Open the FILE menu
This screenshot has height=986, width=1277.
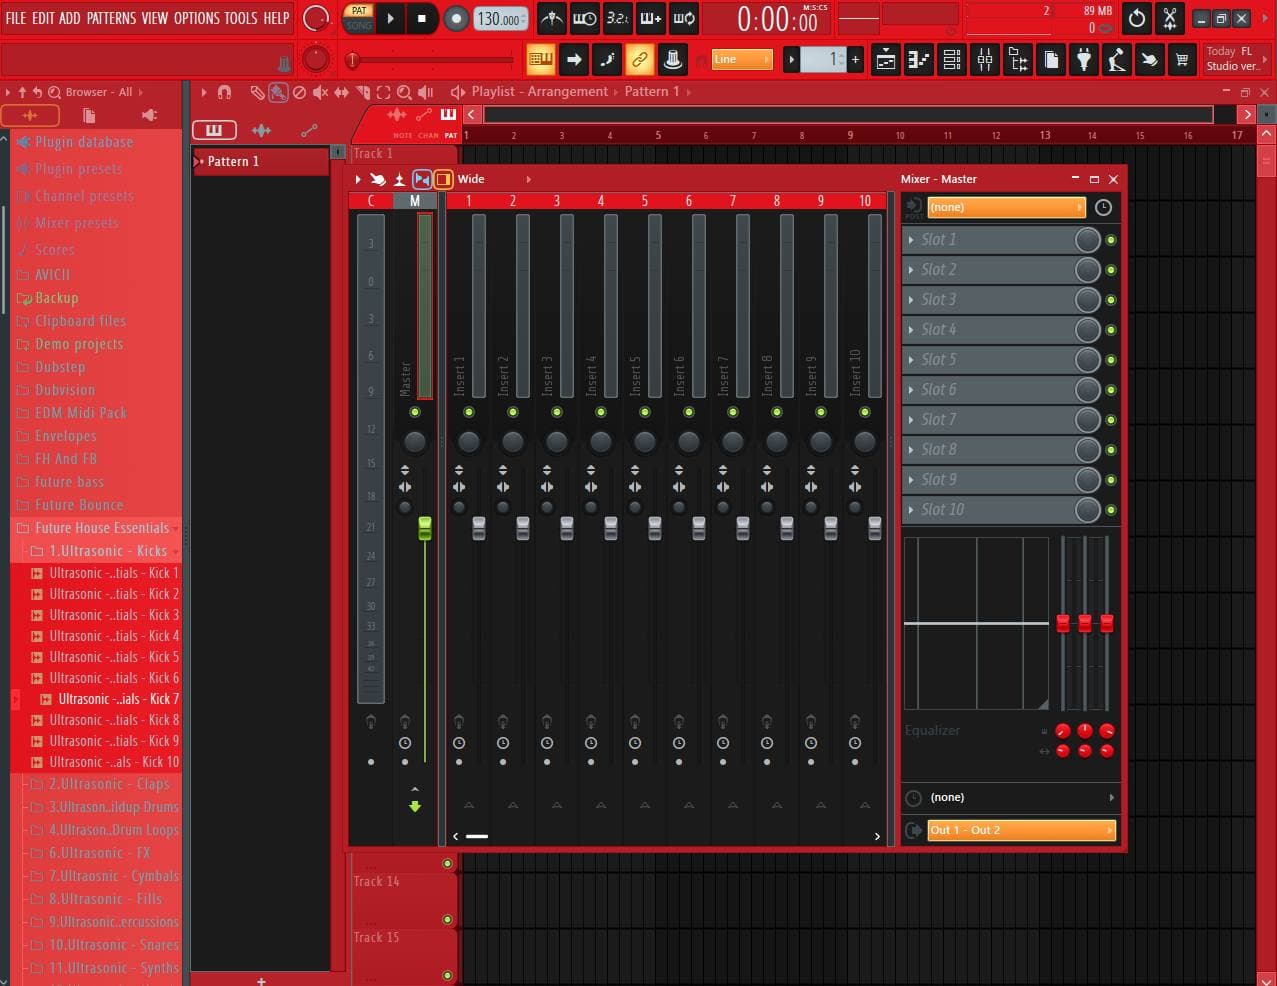(16, 18)
